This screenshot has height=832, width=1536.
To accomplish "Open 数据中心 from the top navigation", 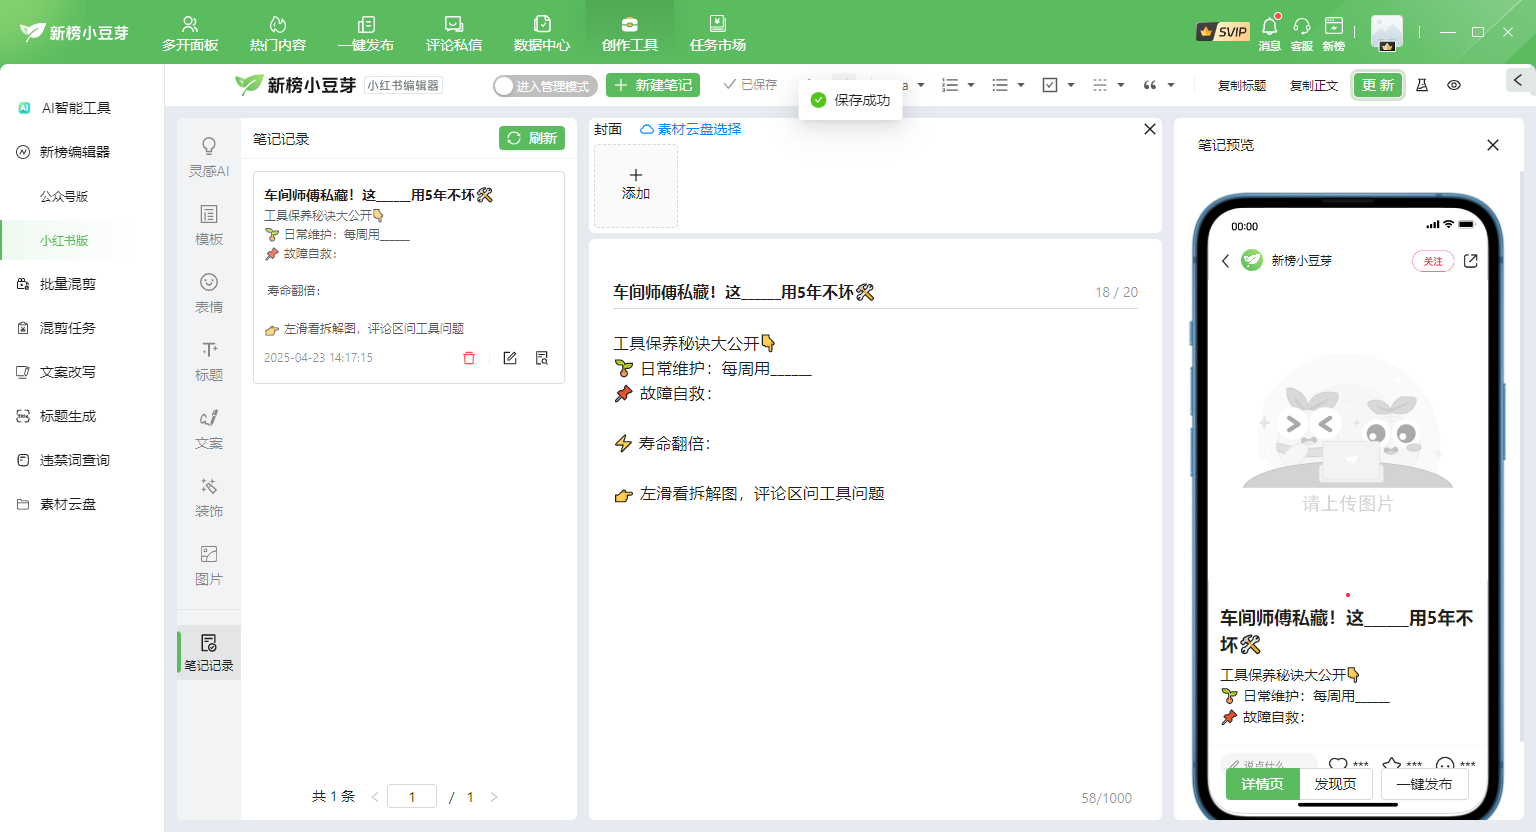I will click(x=542, y=33).
